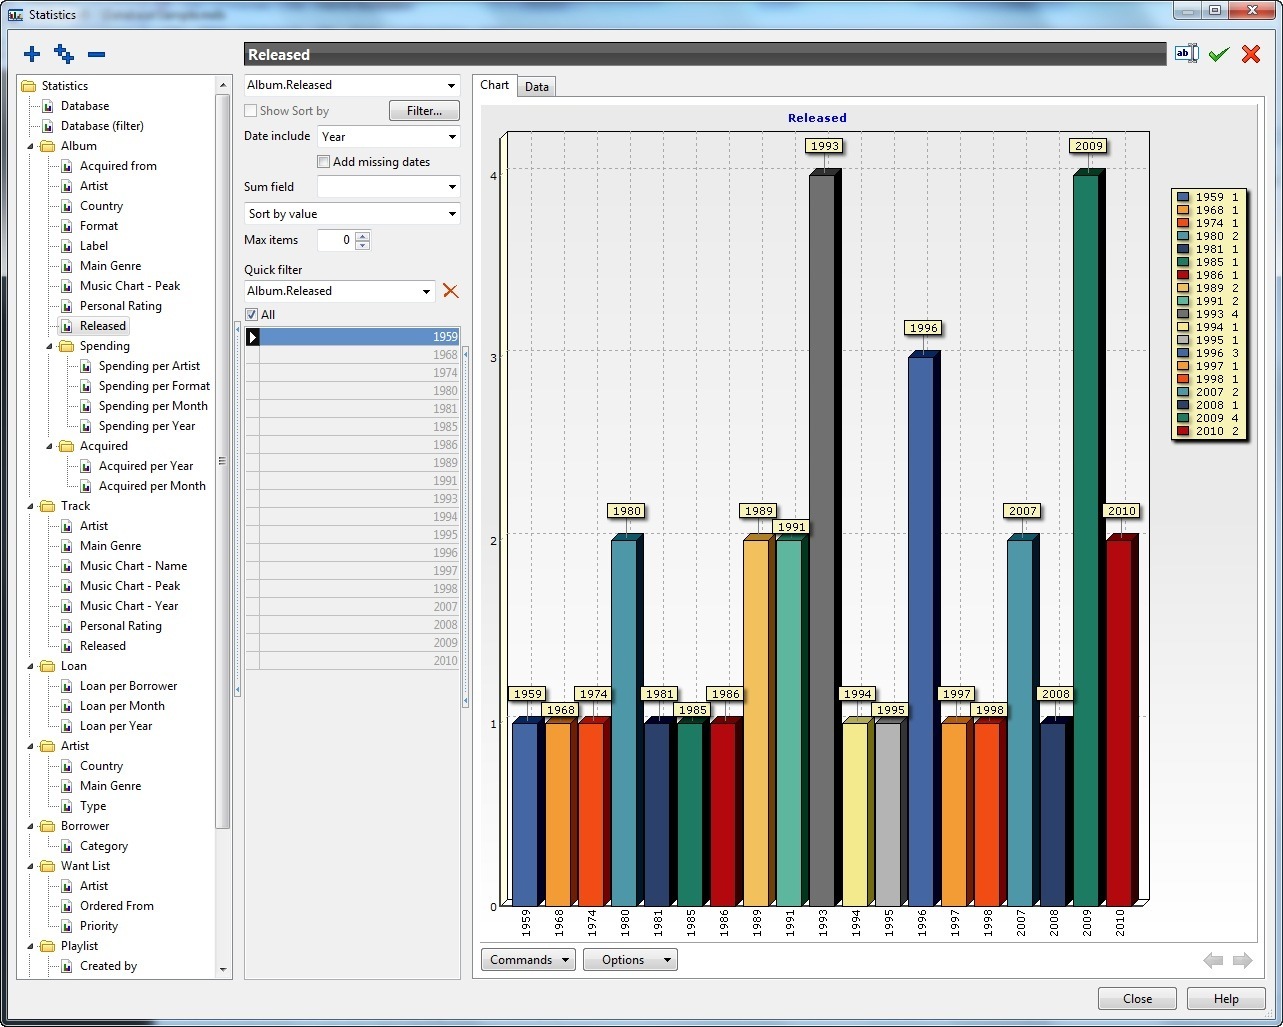1283x1027 pixels.
Task: Select Main Genre under Album
Action: tap(110, 266)
